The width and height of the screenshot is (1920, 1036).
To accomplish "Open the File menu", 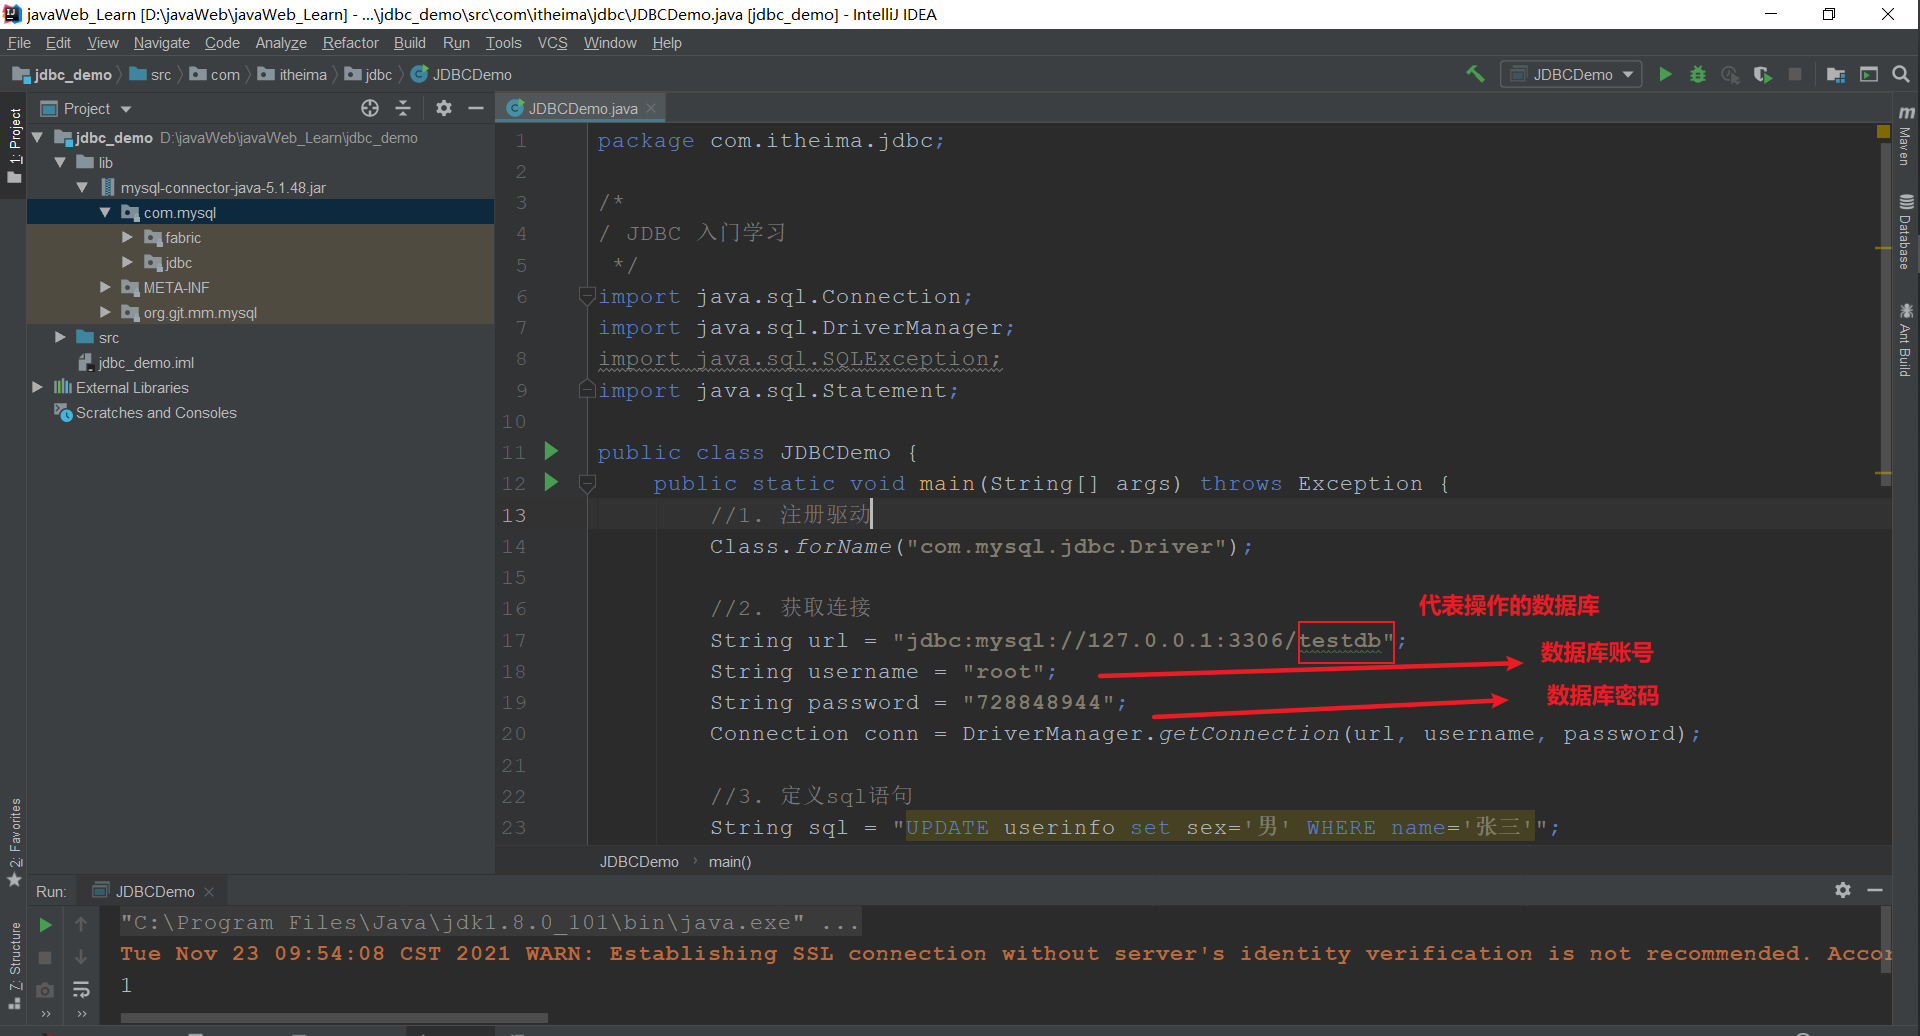I will point(19,43).
